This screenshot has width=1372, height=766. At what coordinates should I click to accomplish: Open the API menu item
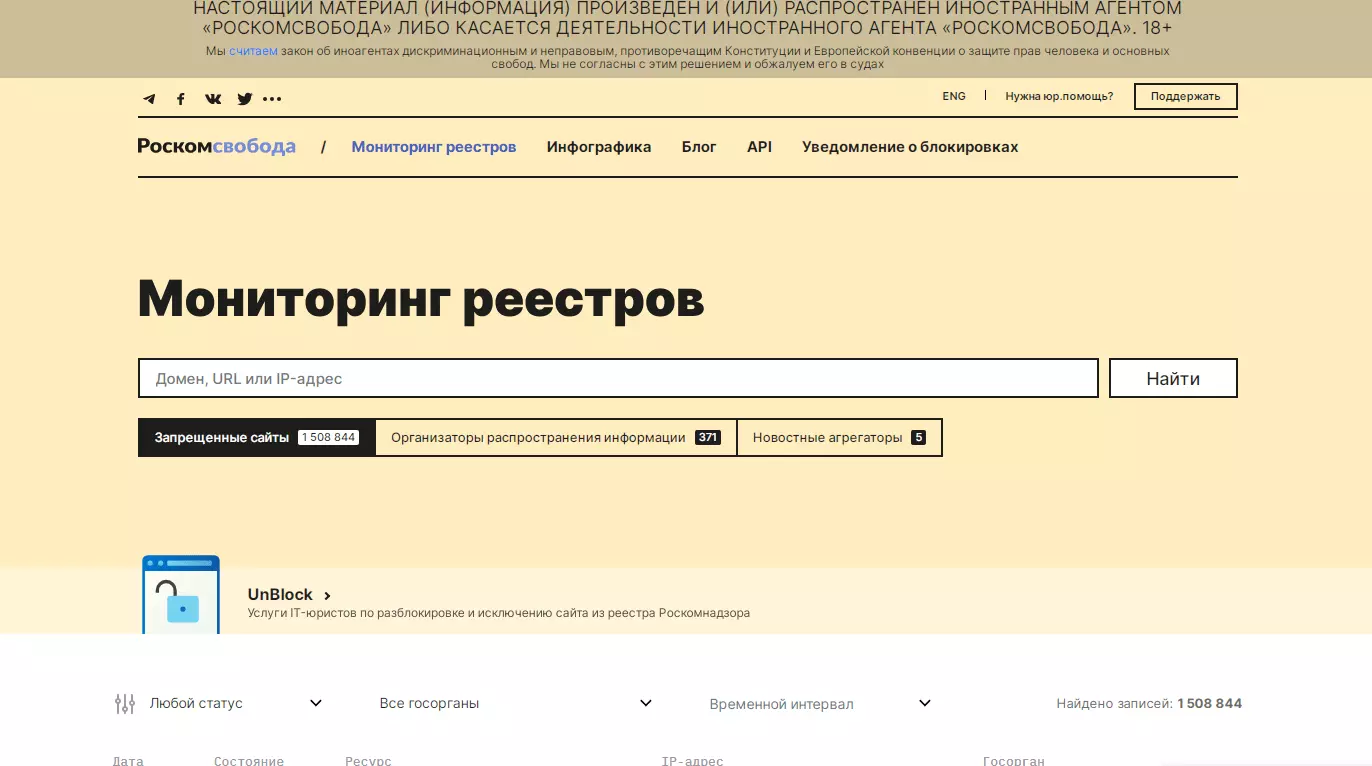pos(760,147)
